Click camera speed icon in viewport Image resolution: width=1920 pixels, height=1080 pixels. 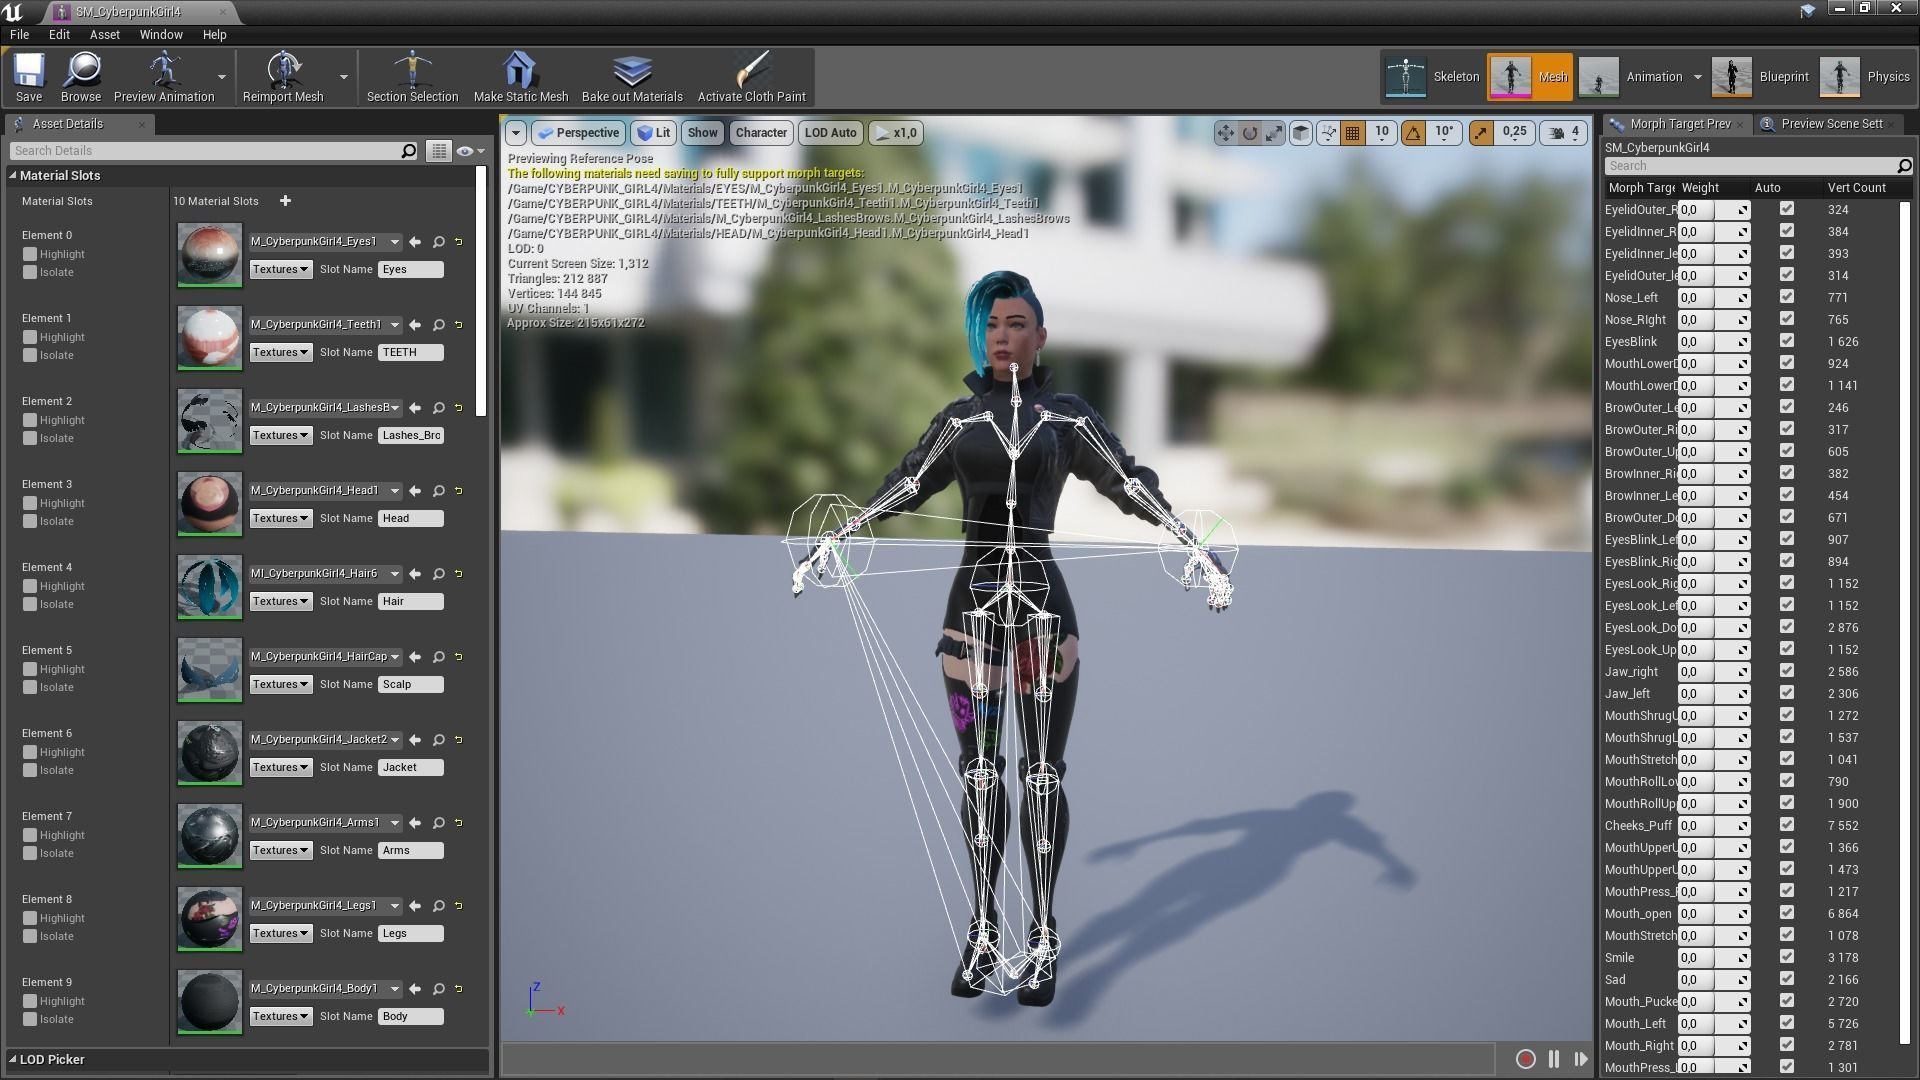1557,133
